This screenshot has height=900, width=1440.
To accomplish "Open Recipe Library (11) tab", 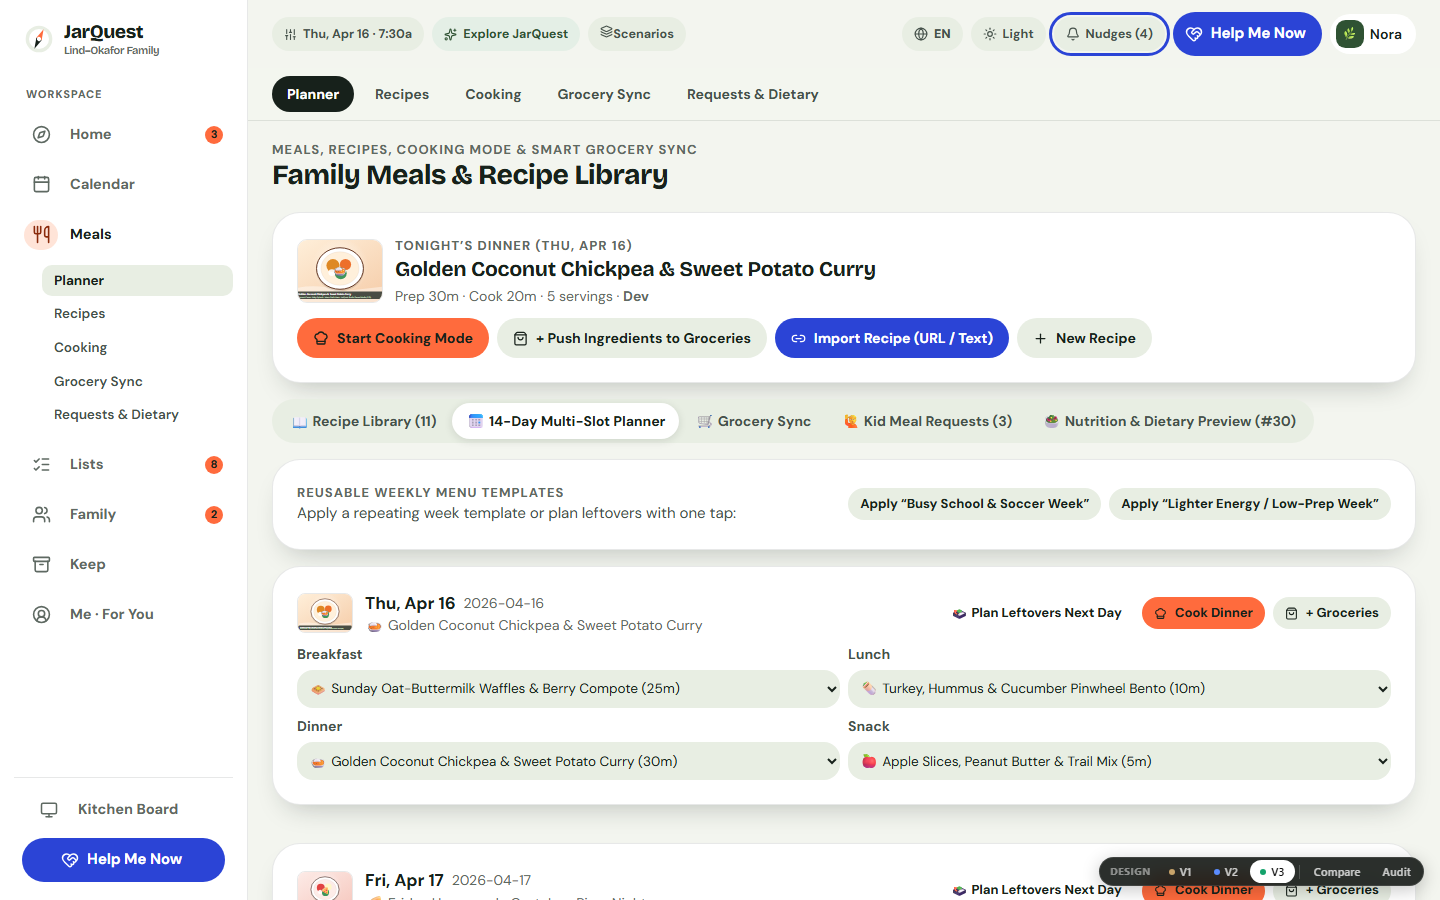I will point(364,421).
